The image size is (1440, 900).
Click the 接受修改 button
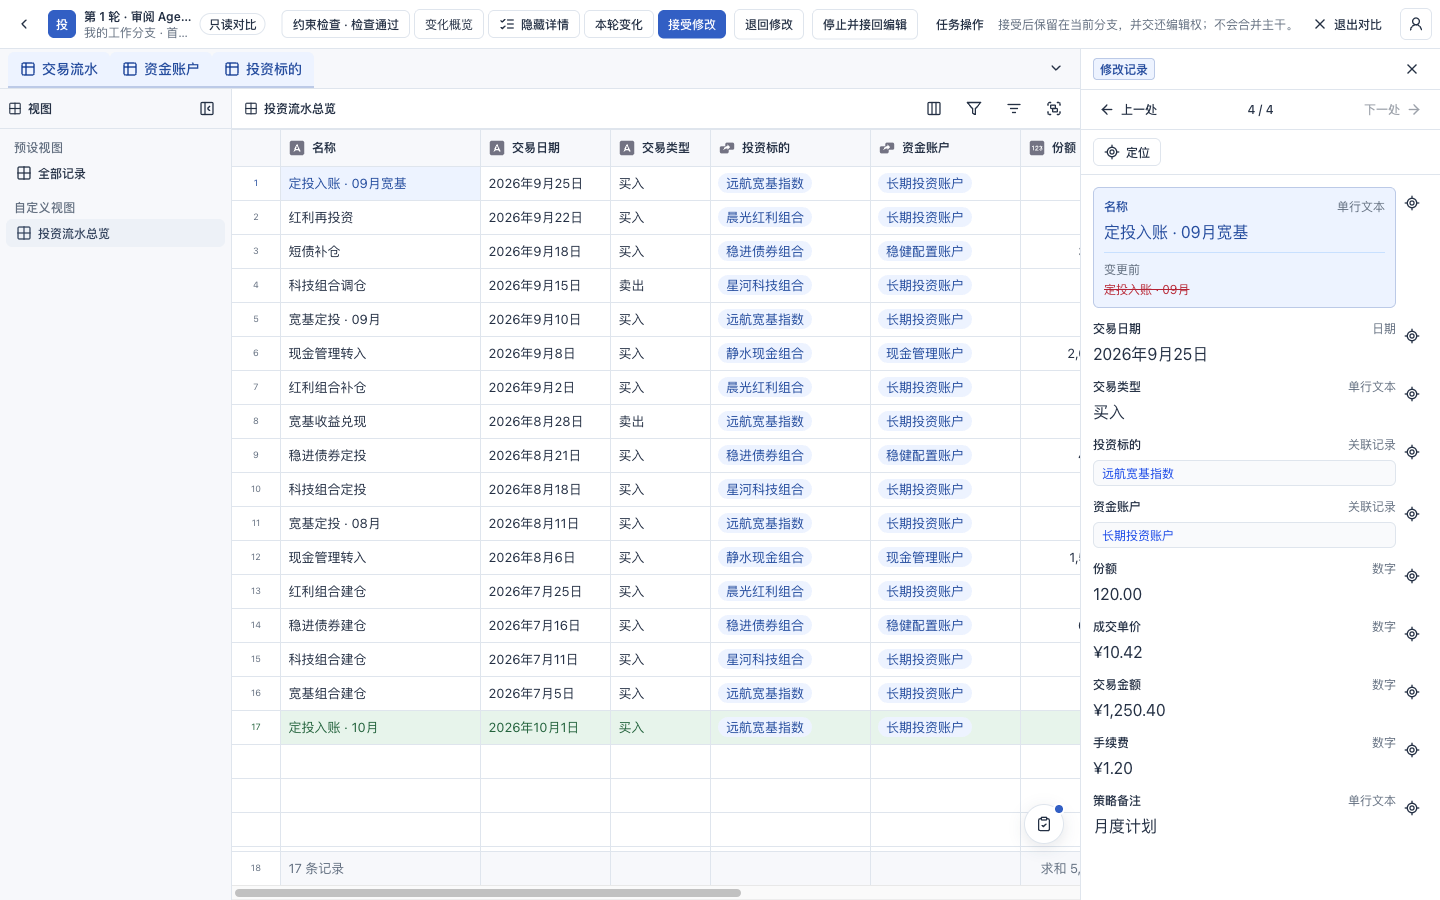692,24
